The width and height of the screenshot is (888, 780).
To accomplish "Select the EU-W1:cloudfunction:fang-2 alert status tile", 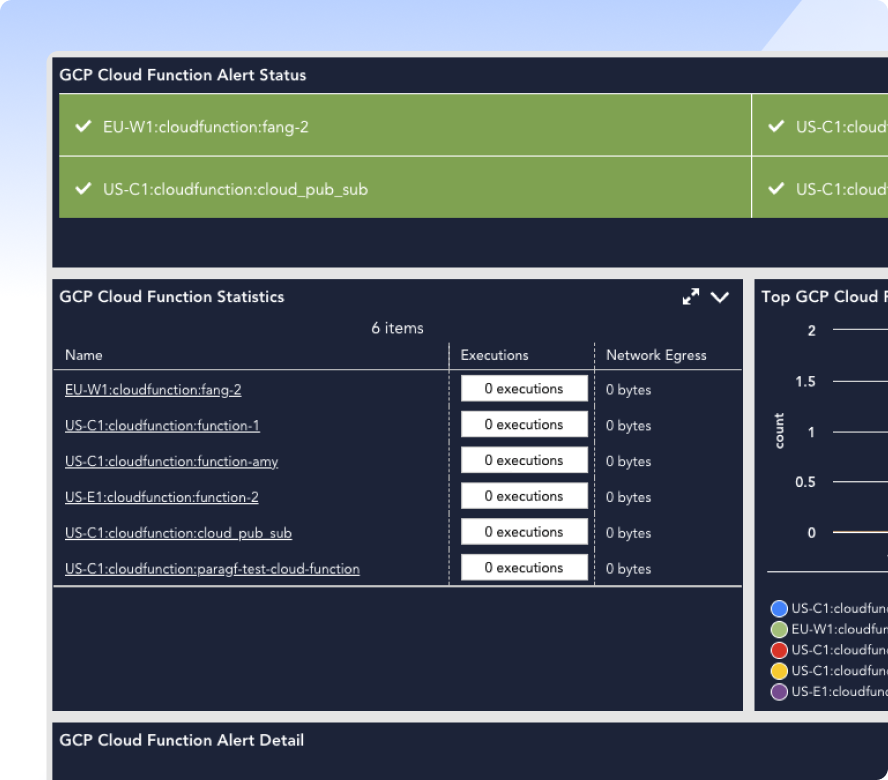I will (405, 126).
